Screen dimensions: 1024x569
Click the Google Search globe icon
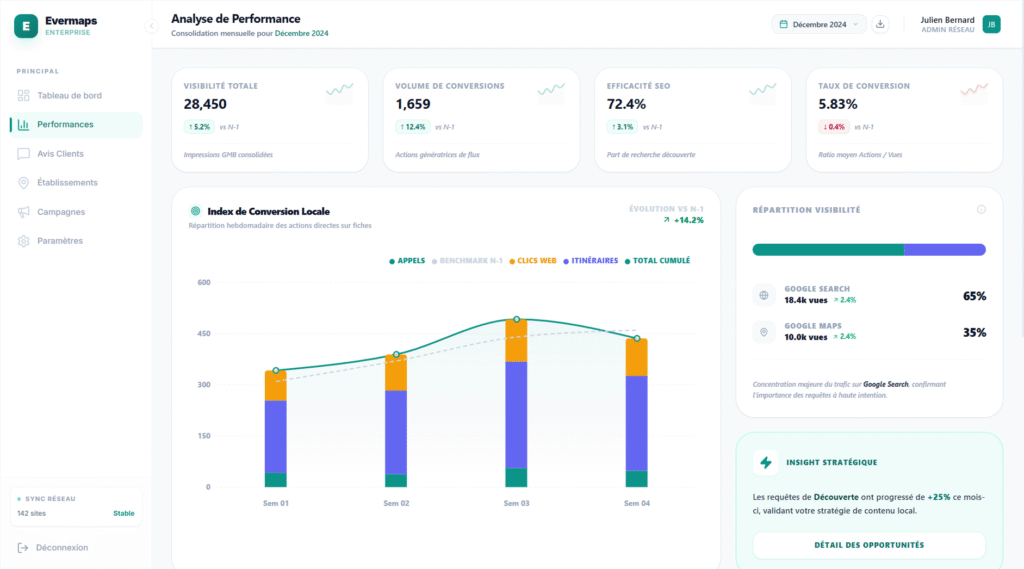coord(764,295)
